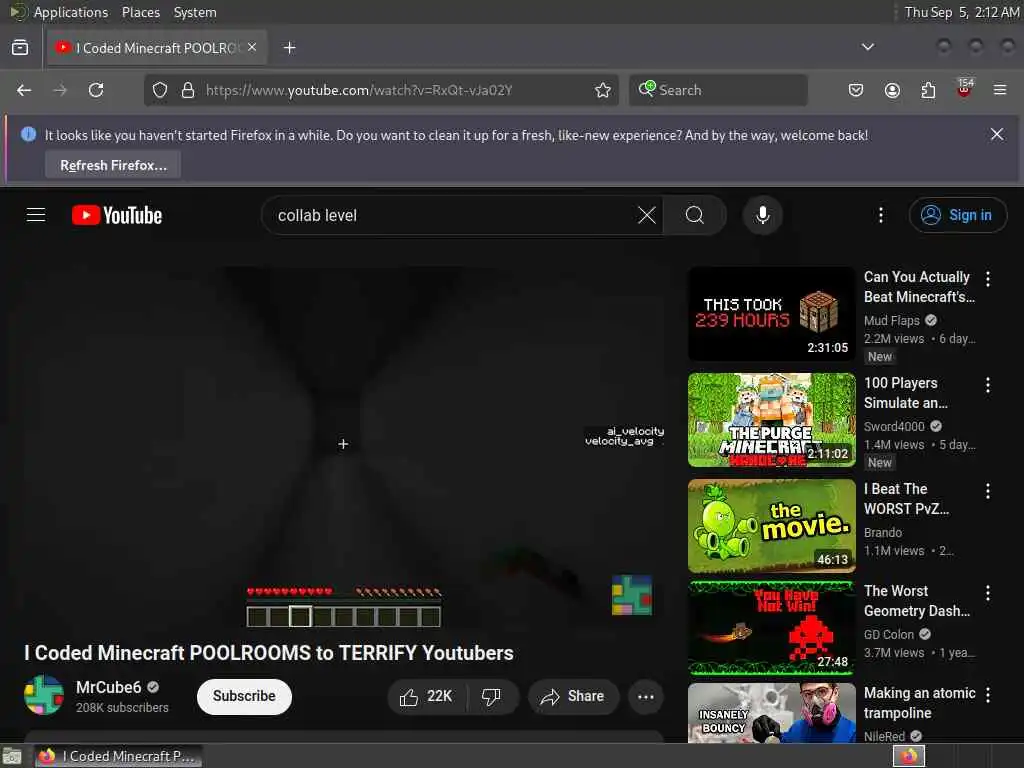This screenshot has height=768, width=1024.
Task: Go back in Firefox
Action: [24, 90]
